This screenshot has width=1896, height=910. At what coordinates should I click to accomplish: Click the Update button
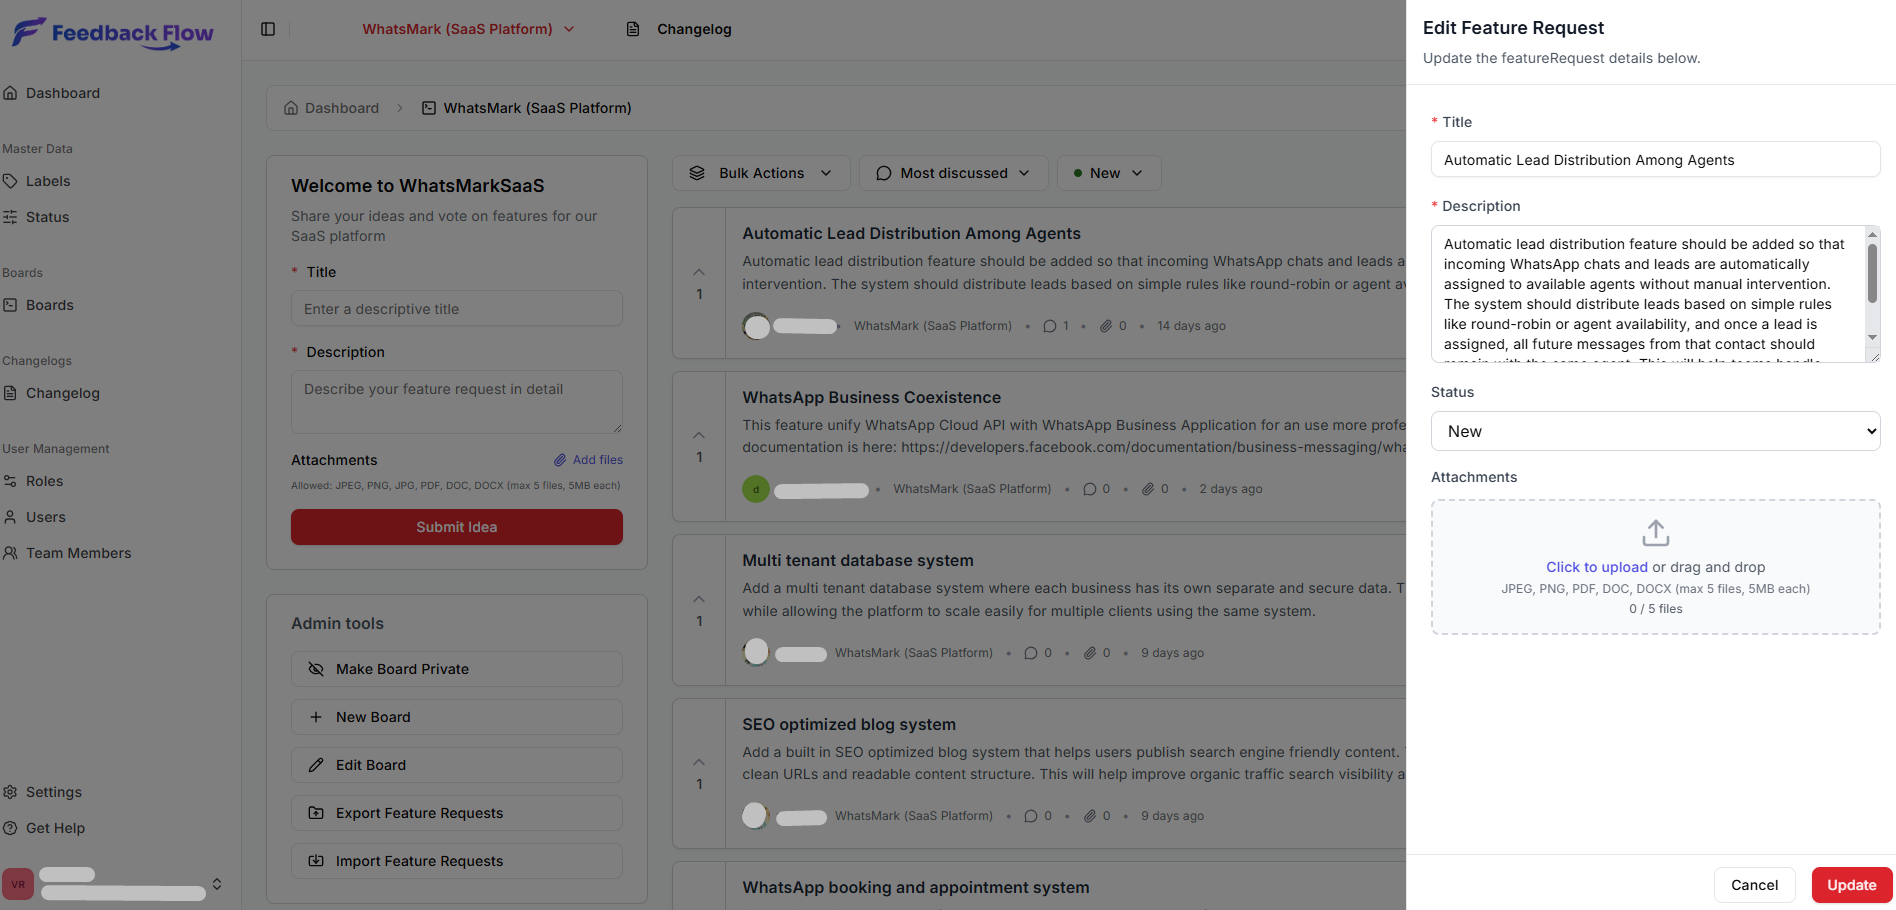point(1851,885)
